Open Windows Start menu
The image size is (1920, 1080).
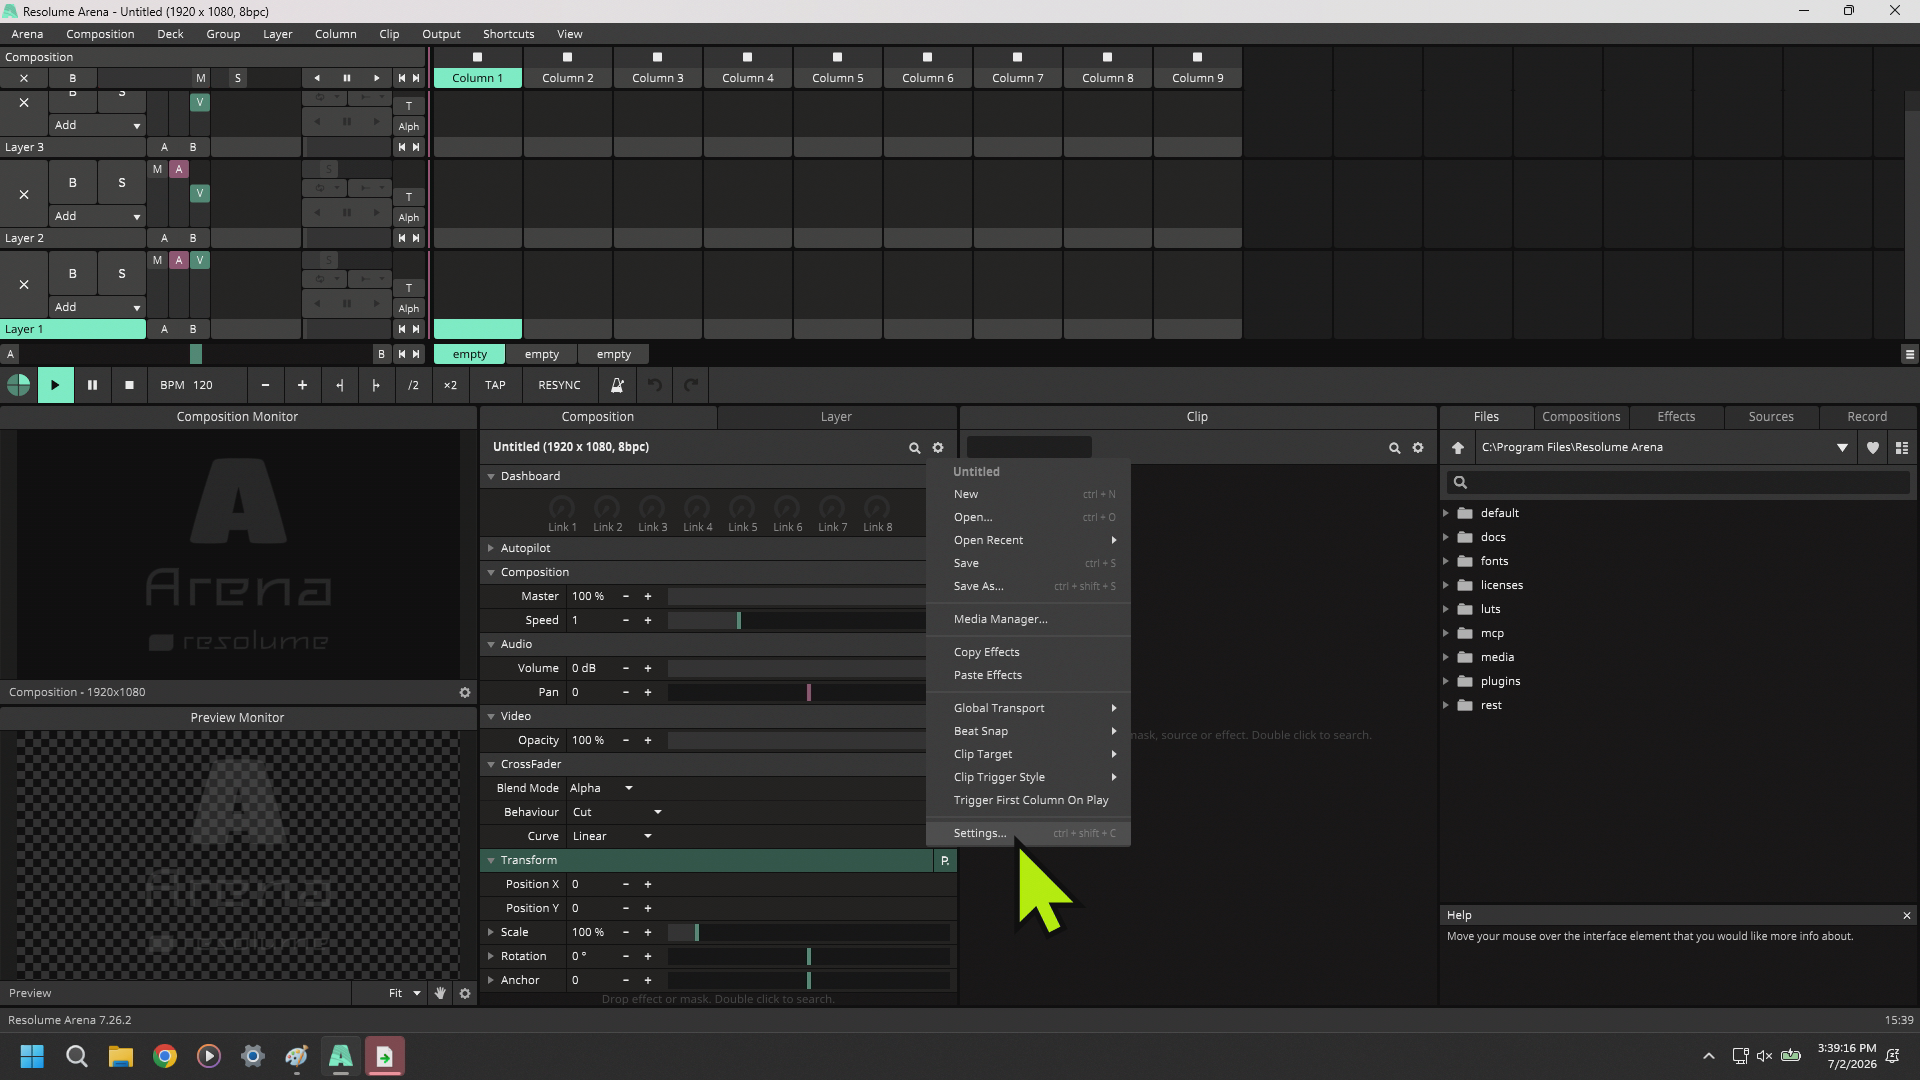(x=32, y=1056)
